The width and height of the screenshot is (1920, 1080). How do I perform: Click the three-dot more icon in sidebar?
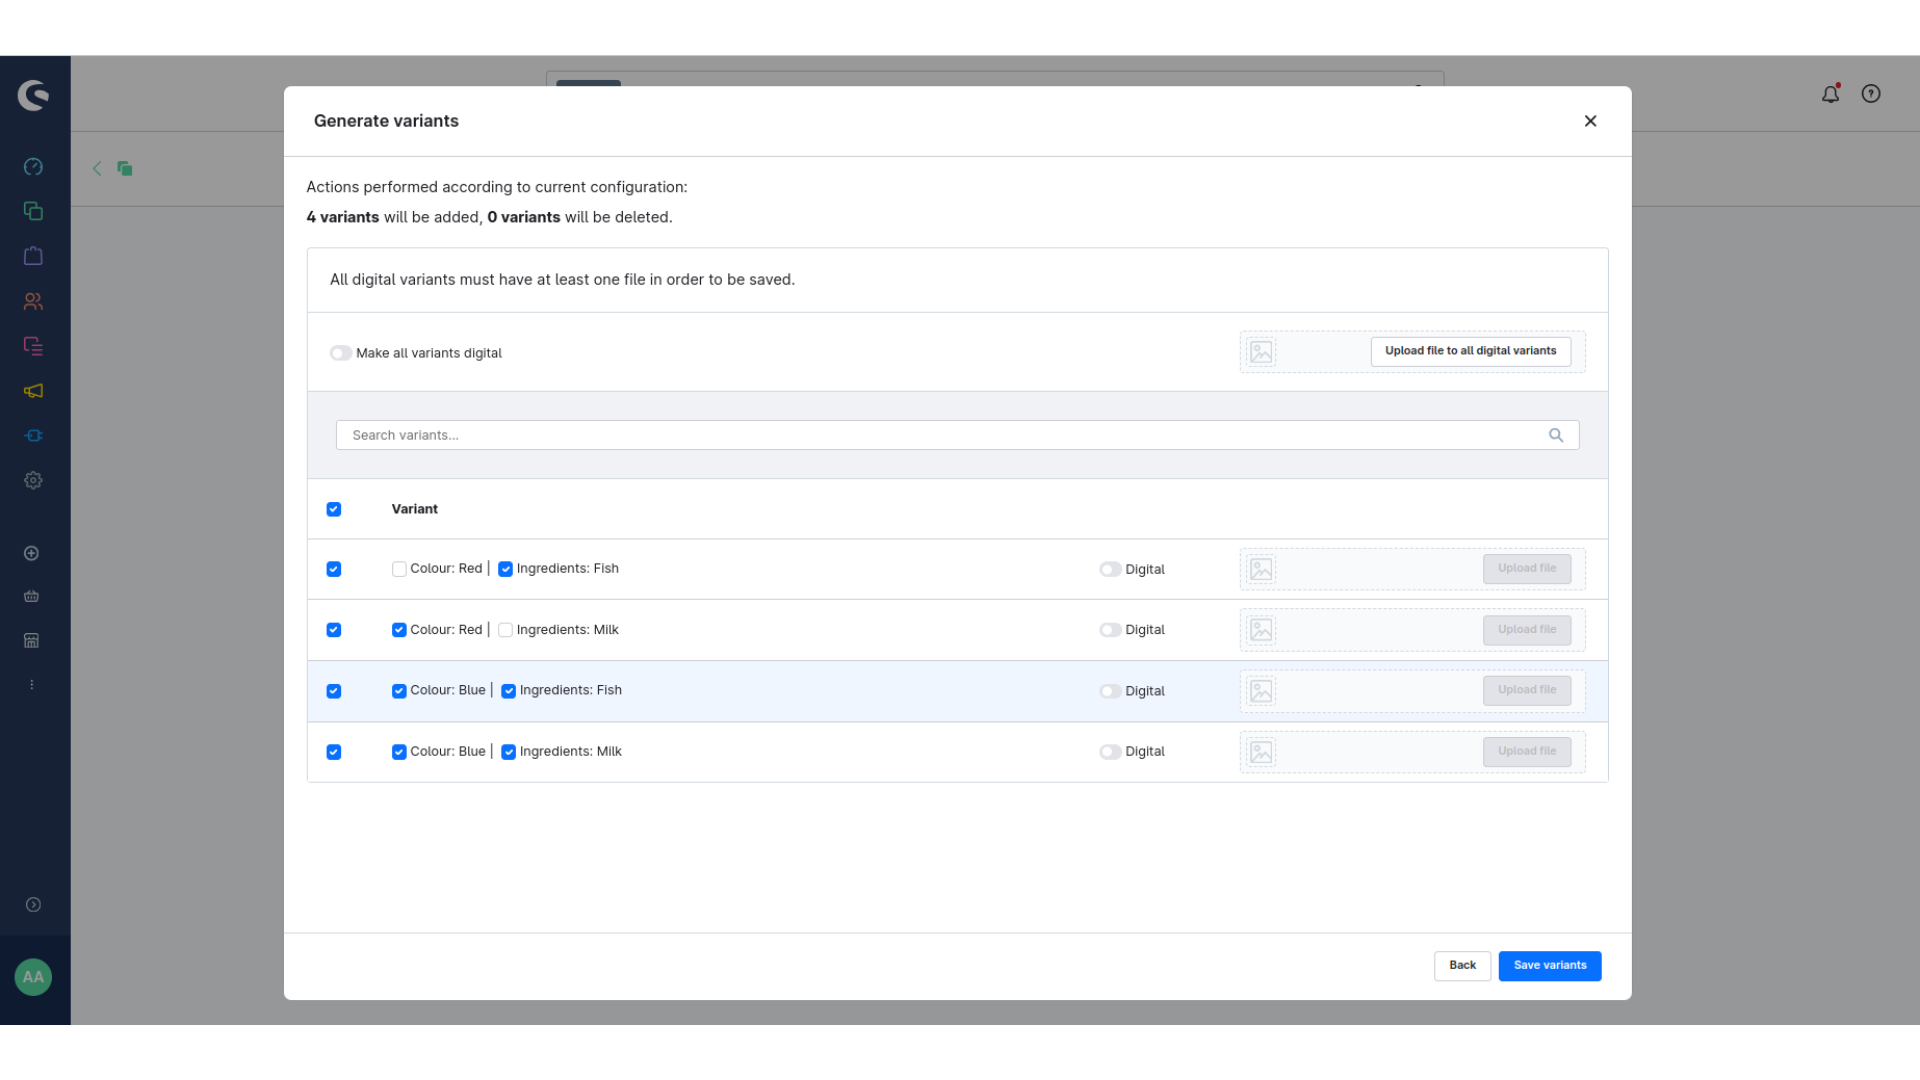(x=32, y=685)
